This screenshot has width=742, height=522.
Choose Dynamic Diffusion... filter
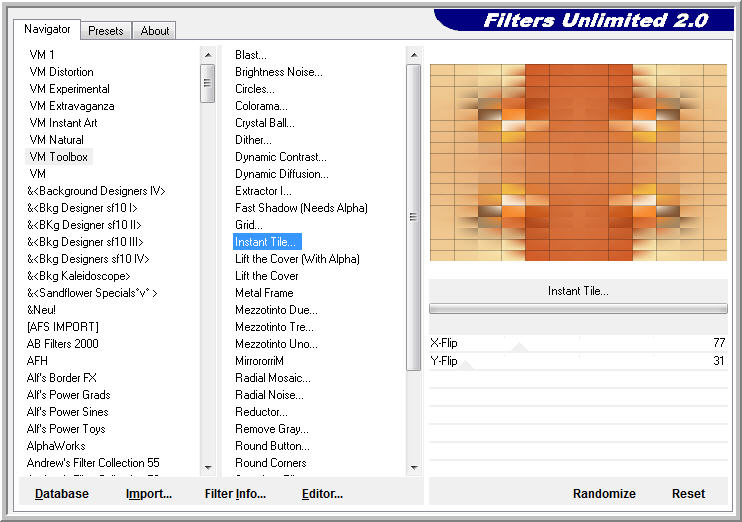(282, 174)
